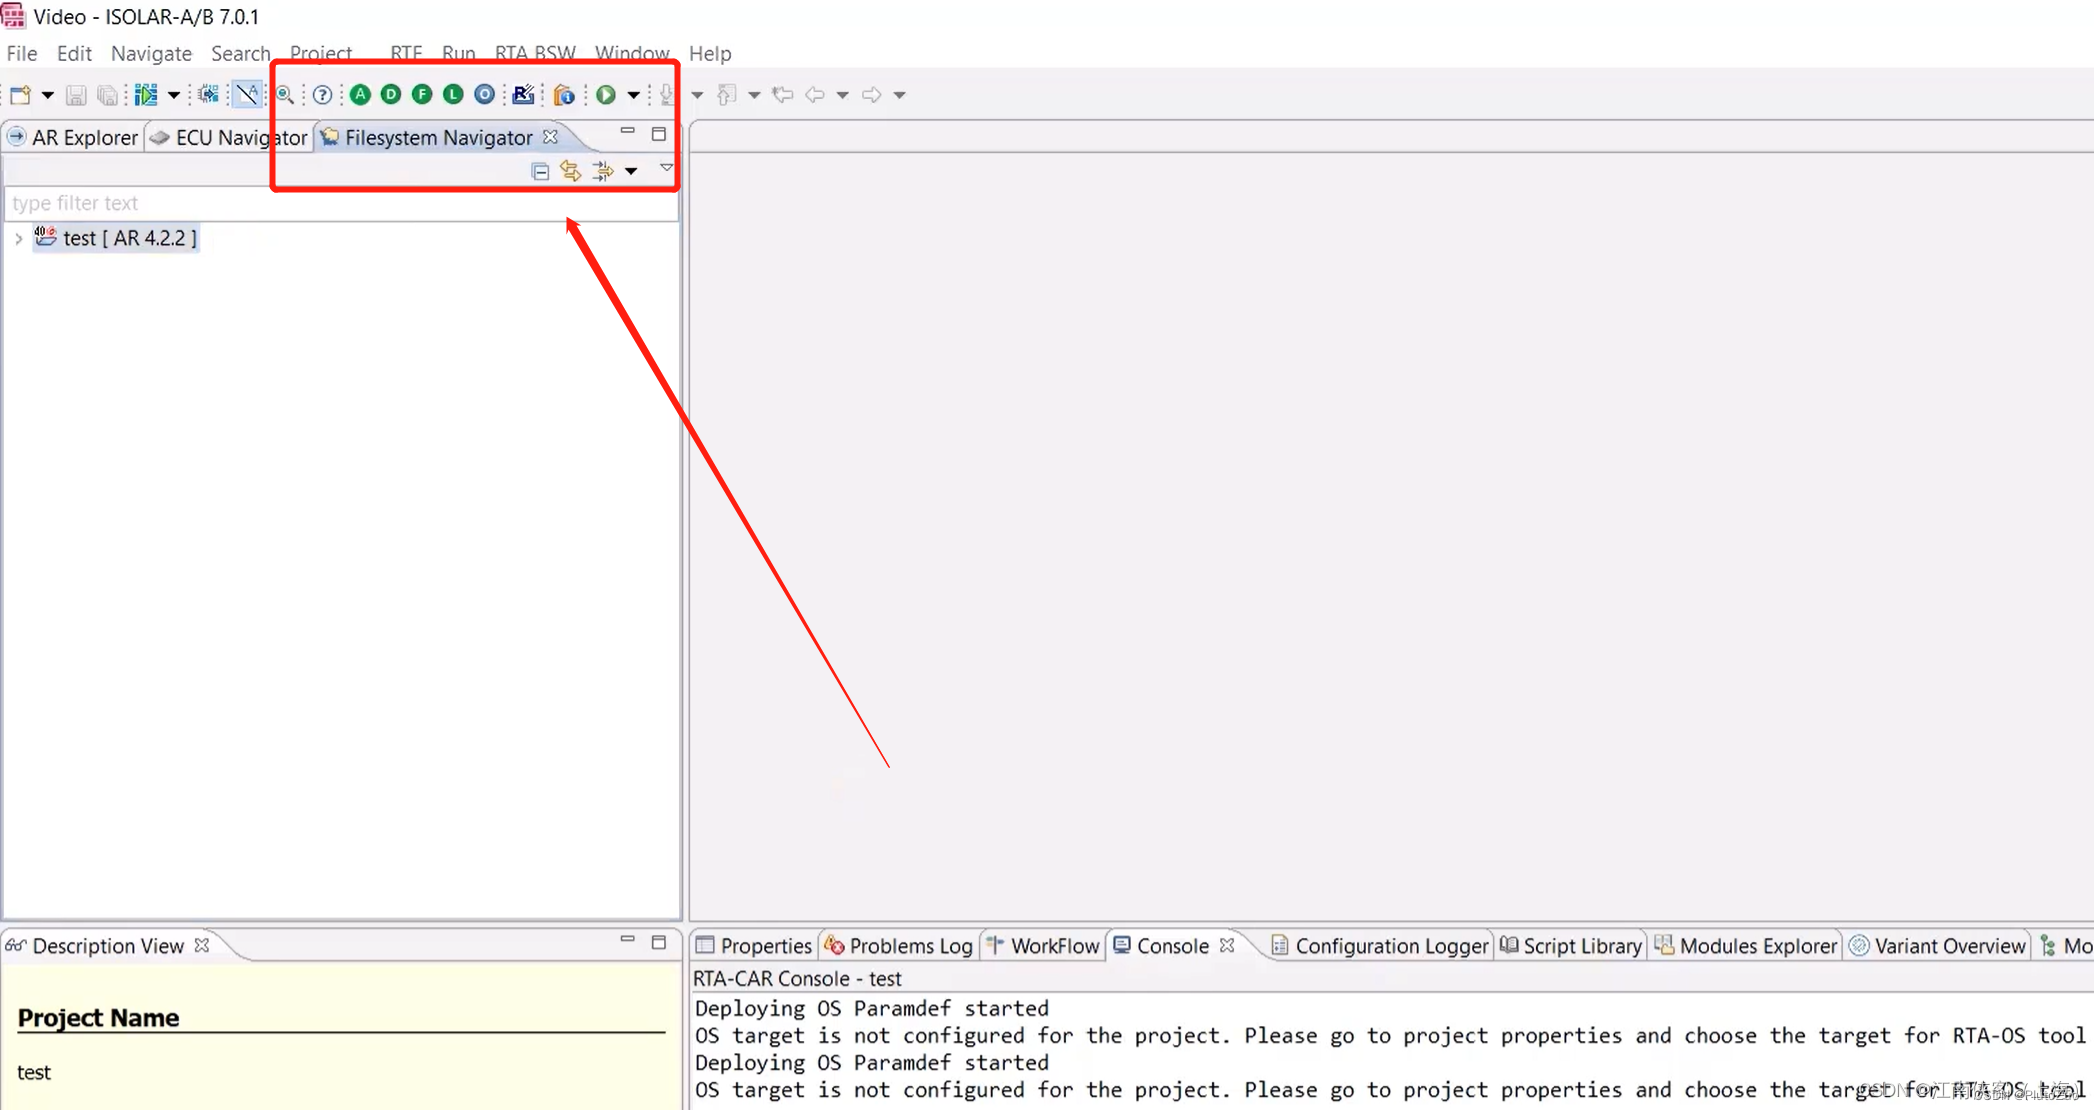Expand the test [ AR 4.2.2 ] project node
This screenshot has height=1110, width=2094.
click(18, 239)
